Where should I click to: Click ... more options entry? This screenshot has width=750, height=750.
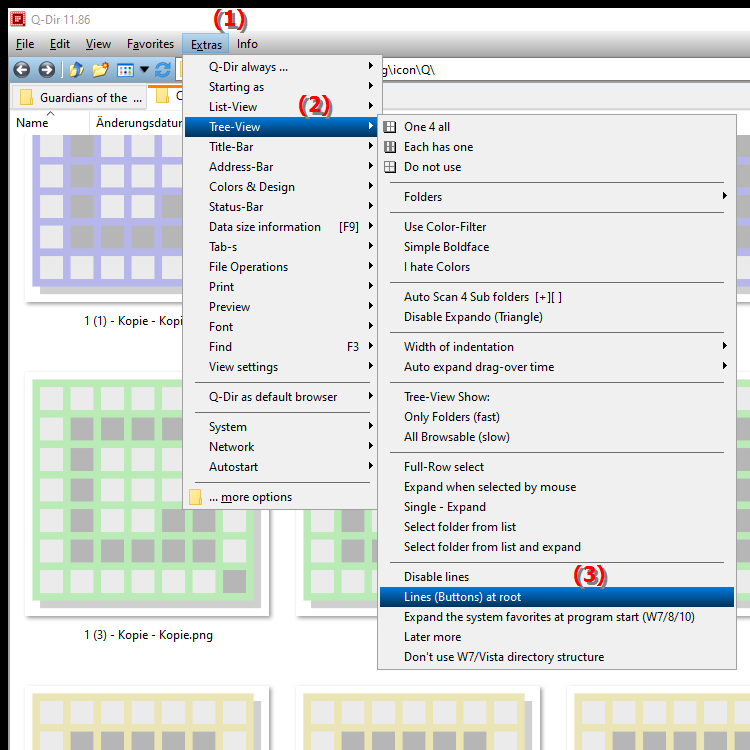tap(281, 497)
